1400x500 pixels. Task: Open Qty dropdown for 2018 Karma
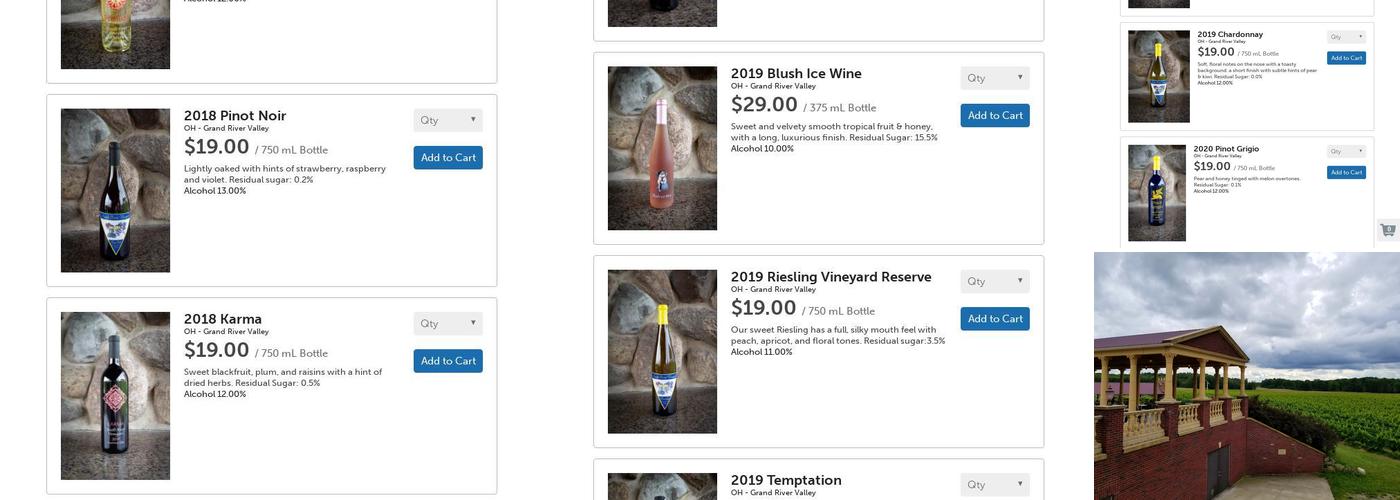click(x=448, y=323)
